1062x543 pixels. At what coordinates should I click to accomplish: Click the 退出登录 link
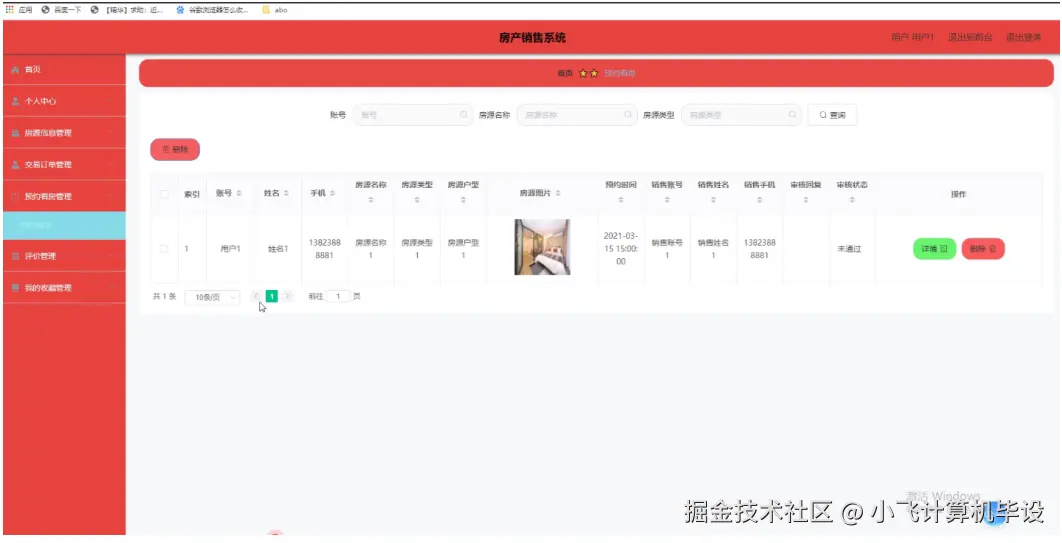1023,38
